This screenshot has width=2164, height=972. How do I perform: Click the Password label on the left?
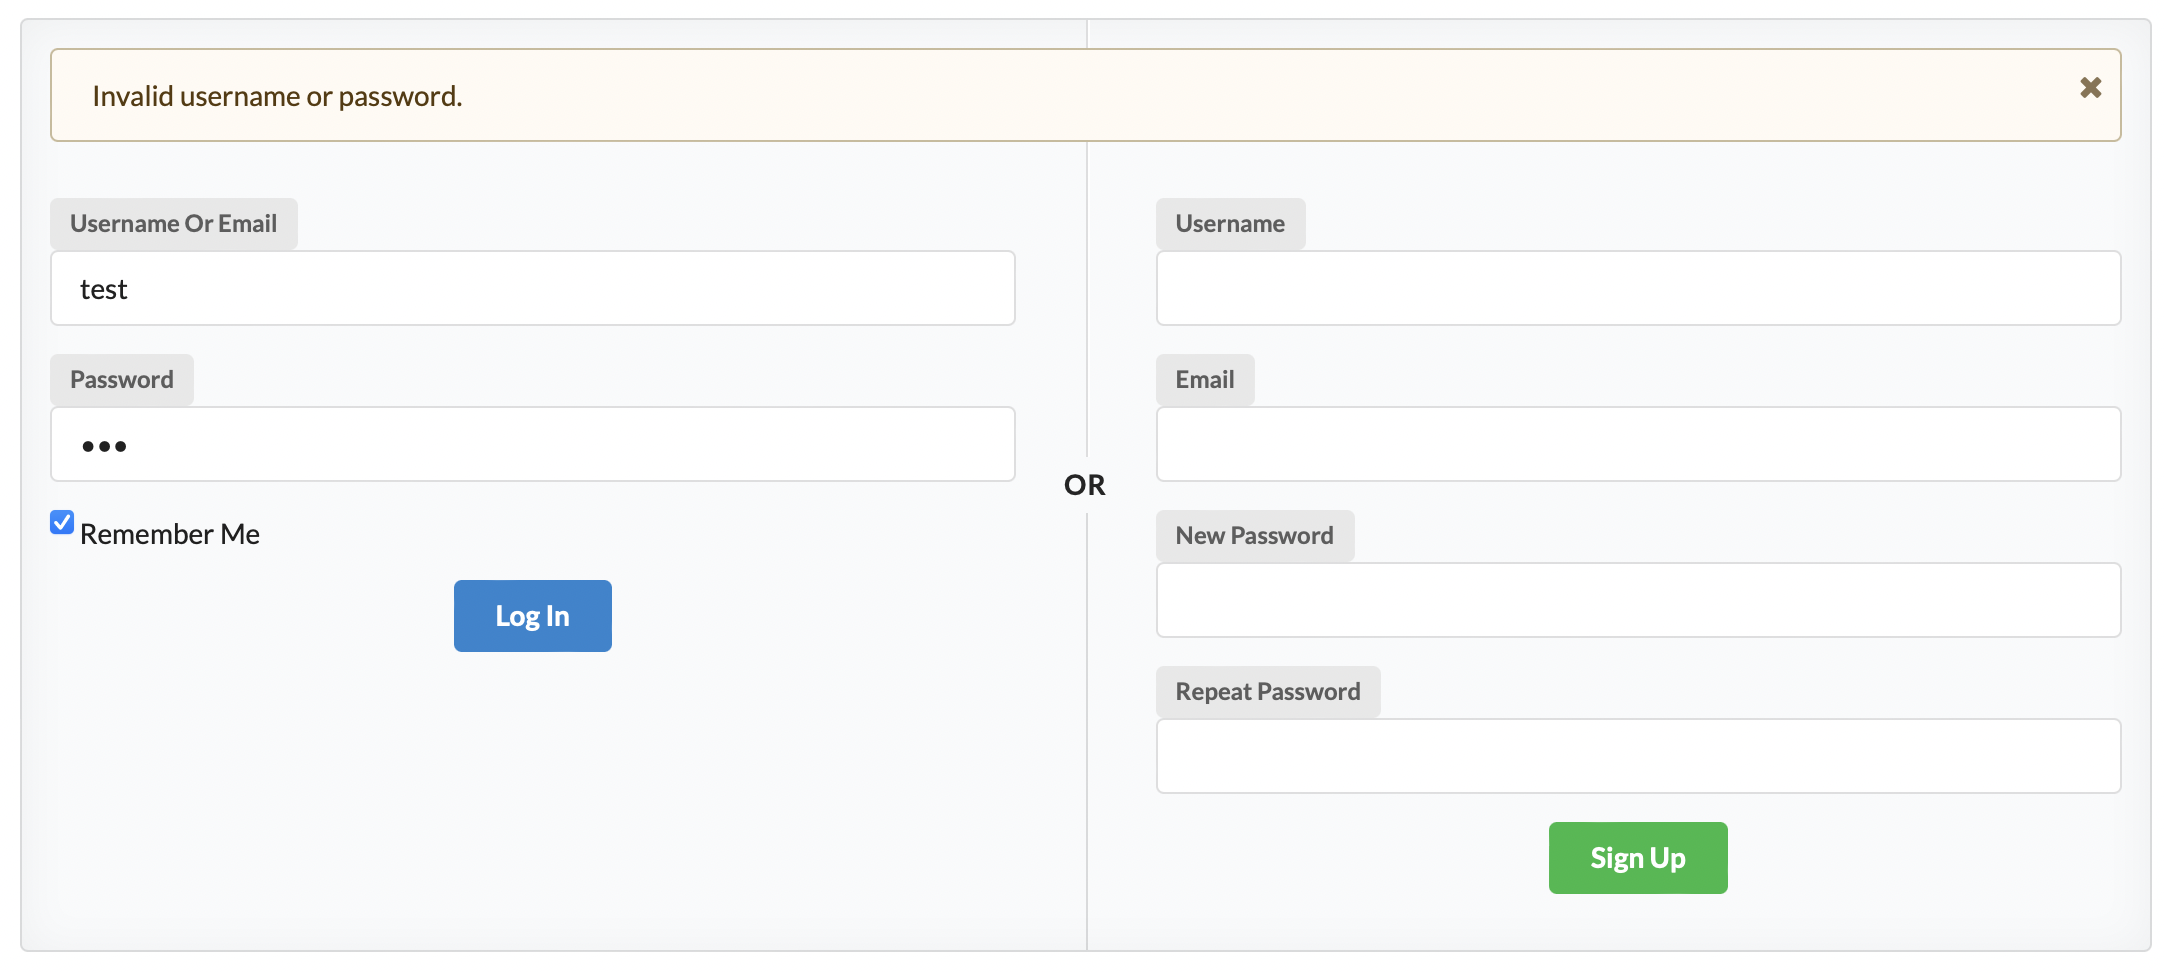[121, 379]
